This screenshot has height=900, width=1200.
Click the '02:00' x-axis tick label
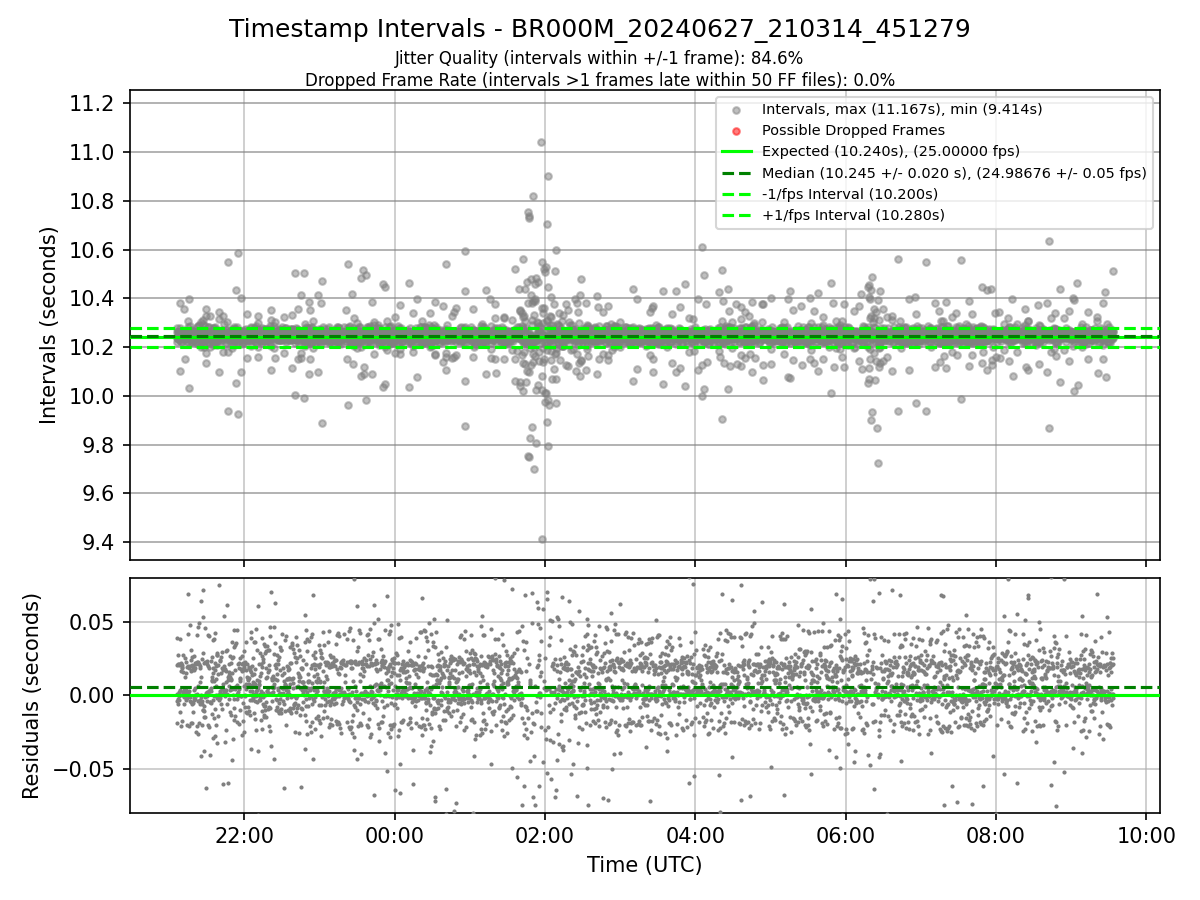point(545,834)
